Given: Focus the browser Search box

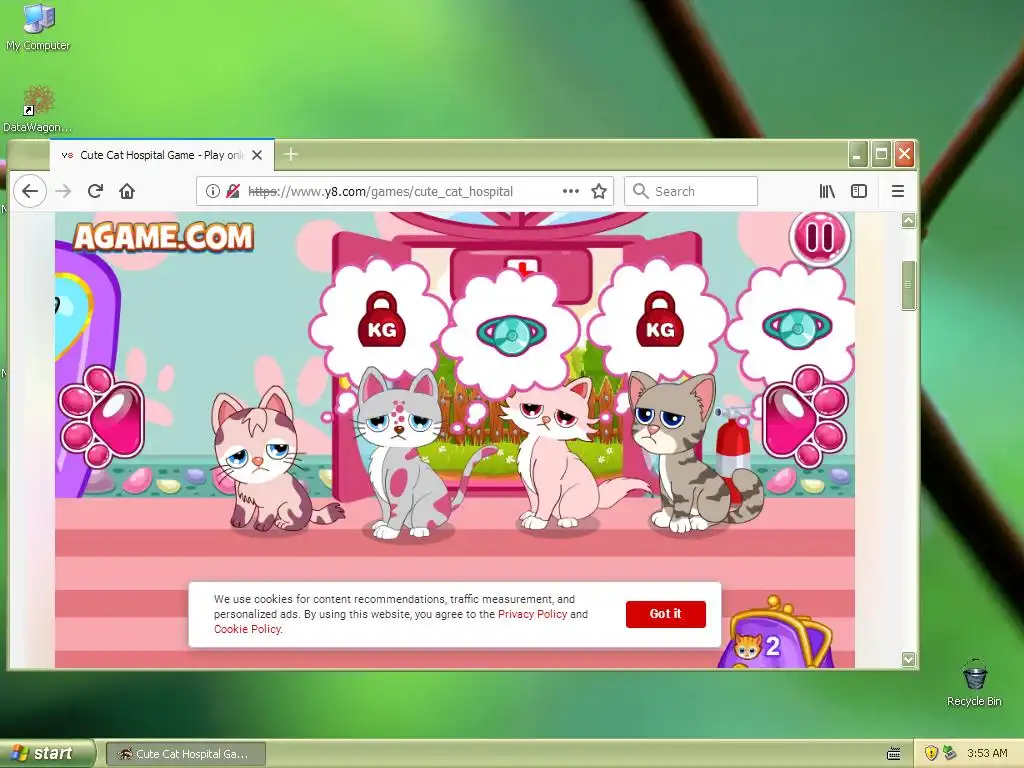Looking at the screenshot, I should tap(691, 191).
